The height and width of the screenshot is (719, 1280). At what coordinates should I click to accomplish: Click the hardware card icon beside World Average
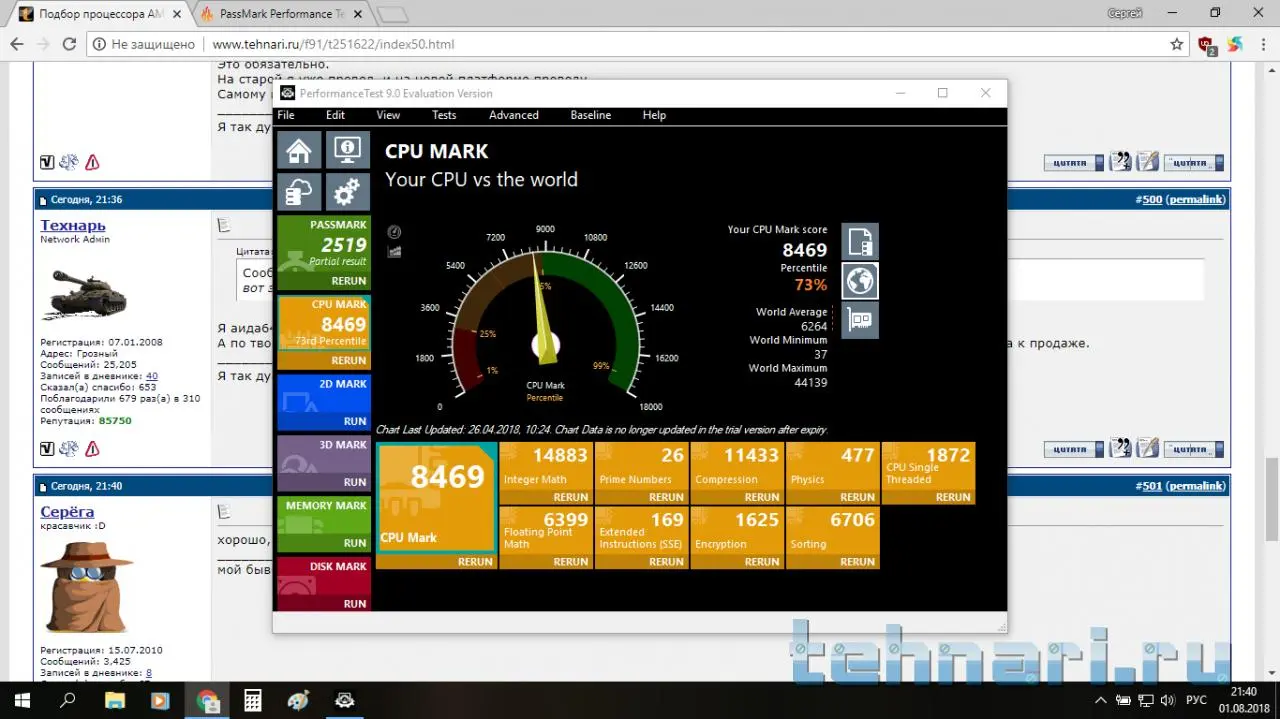click(860, 320)
